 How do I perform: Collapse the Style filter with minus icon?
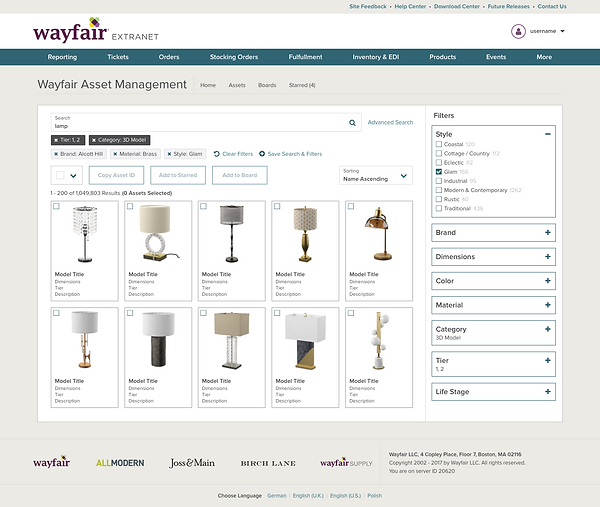pos(548,134)
